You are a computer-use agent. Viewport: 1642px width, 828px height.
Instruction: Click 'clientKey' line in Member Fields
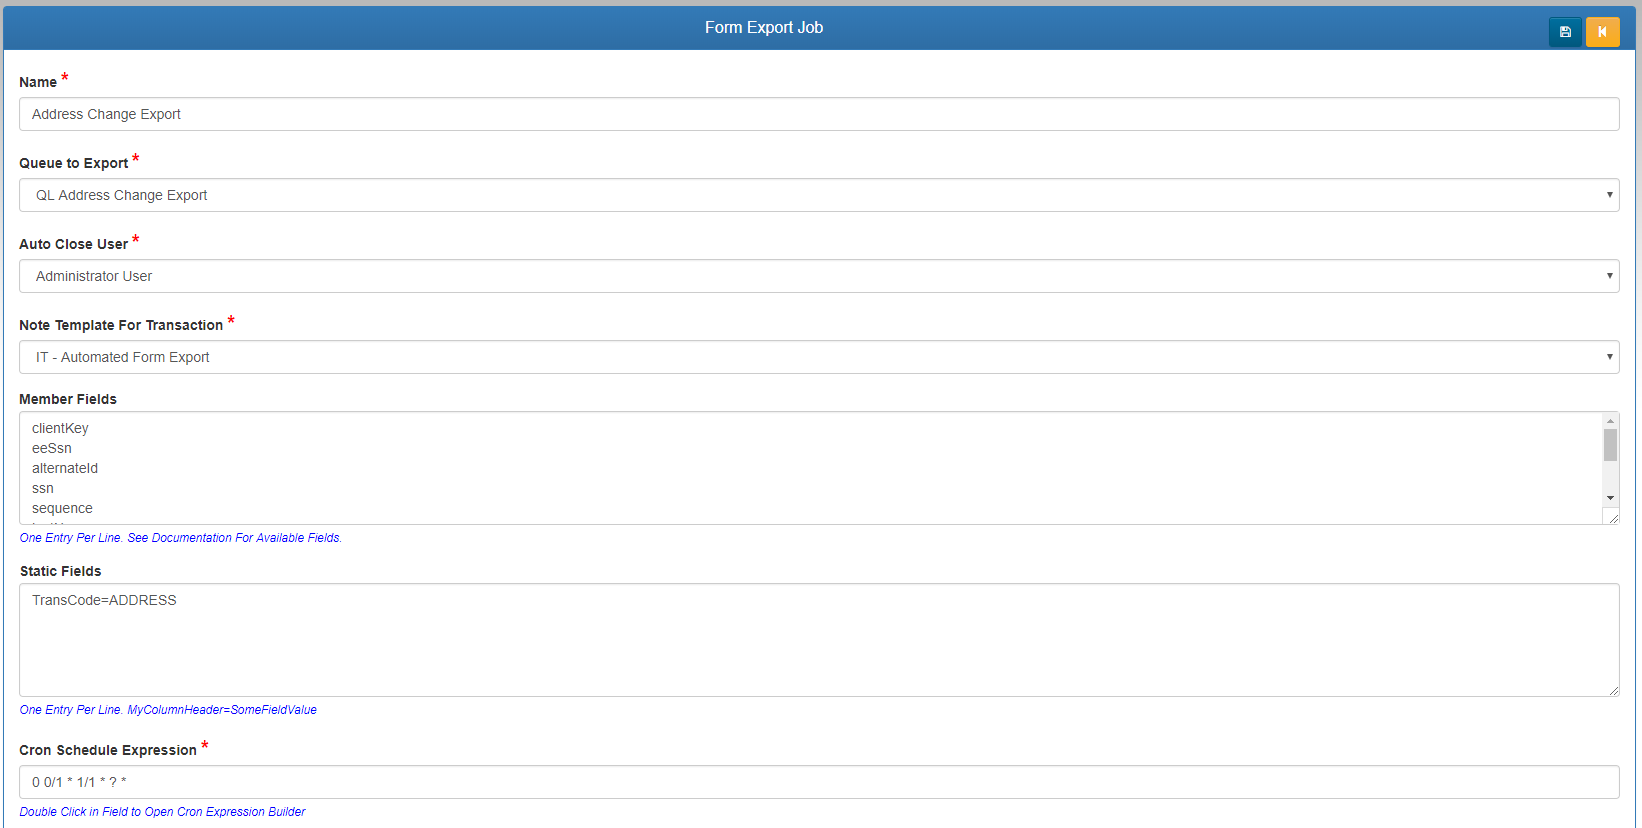click(x=60, y=428)
